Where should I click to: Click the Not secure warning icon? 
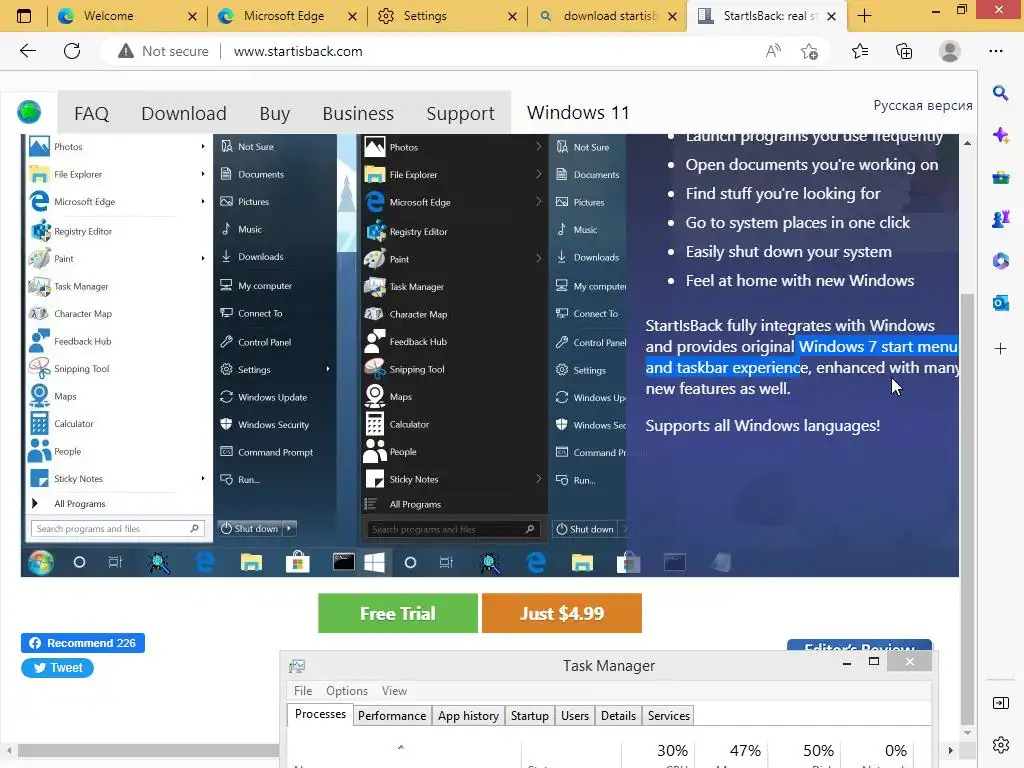tap(125, 51)
